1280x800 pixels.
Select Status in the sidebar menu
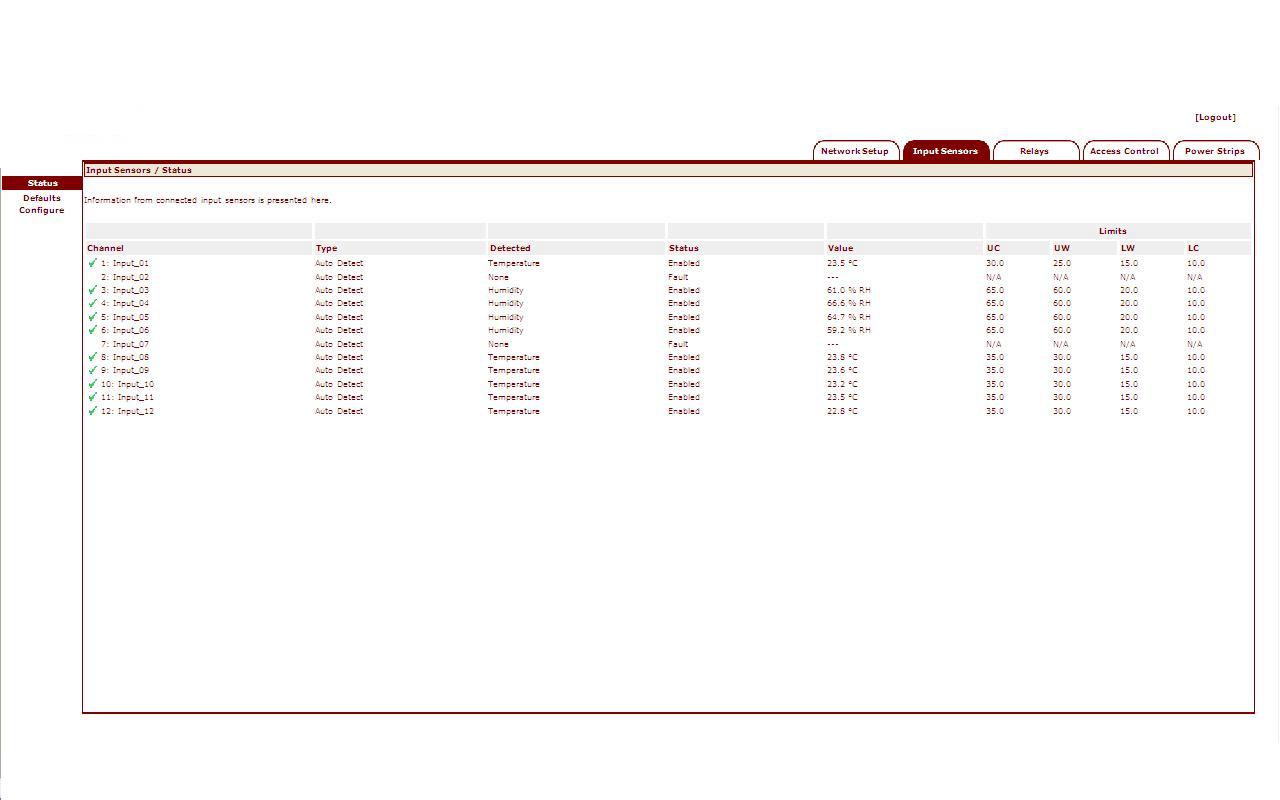pyautogui.click(x=42, y=183)
